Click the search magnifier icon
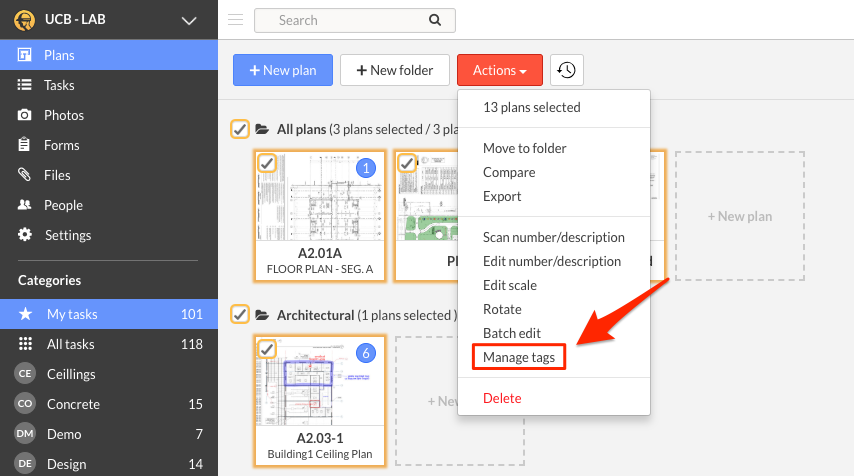 tap(434, 20)
